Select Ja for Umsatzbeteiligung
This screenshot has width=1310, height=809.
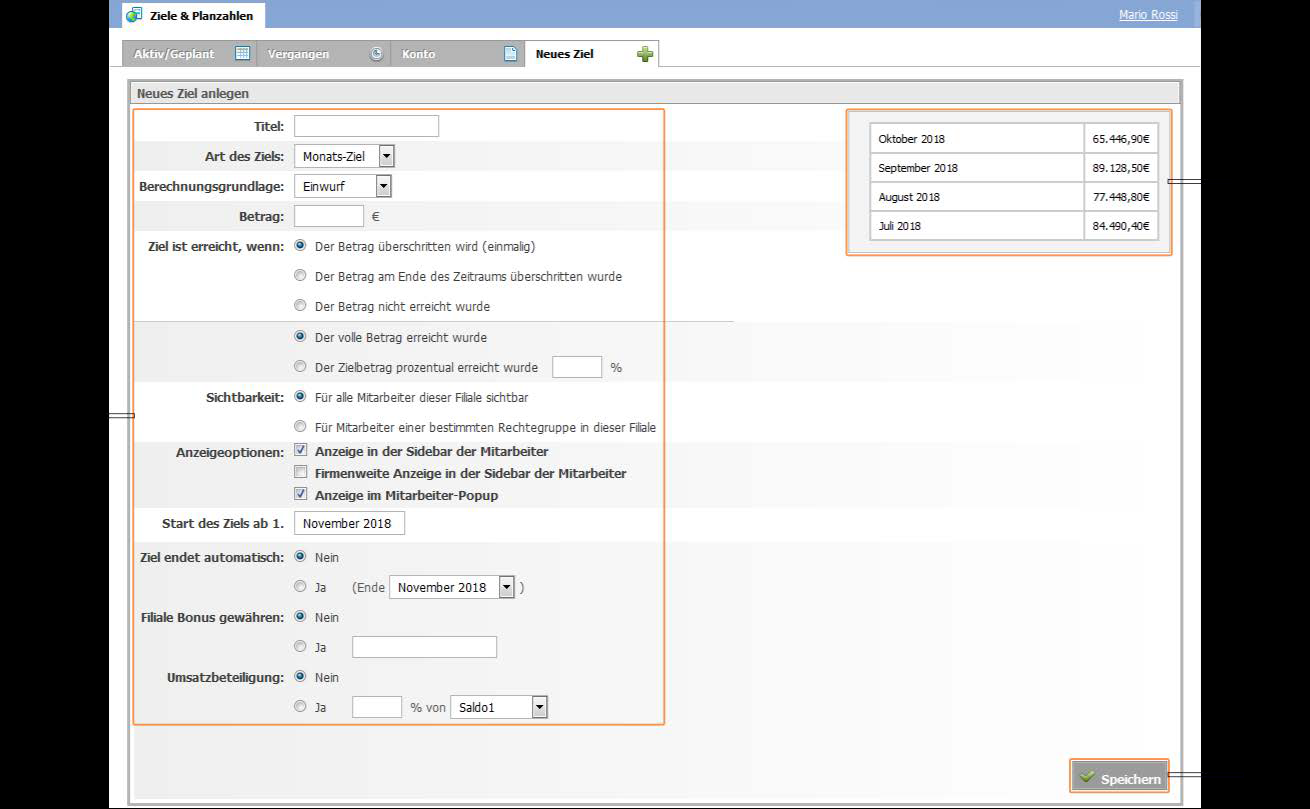[x=300, y=707]
